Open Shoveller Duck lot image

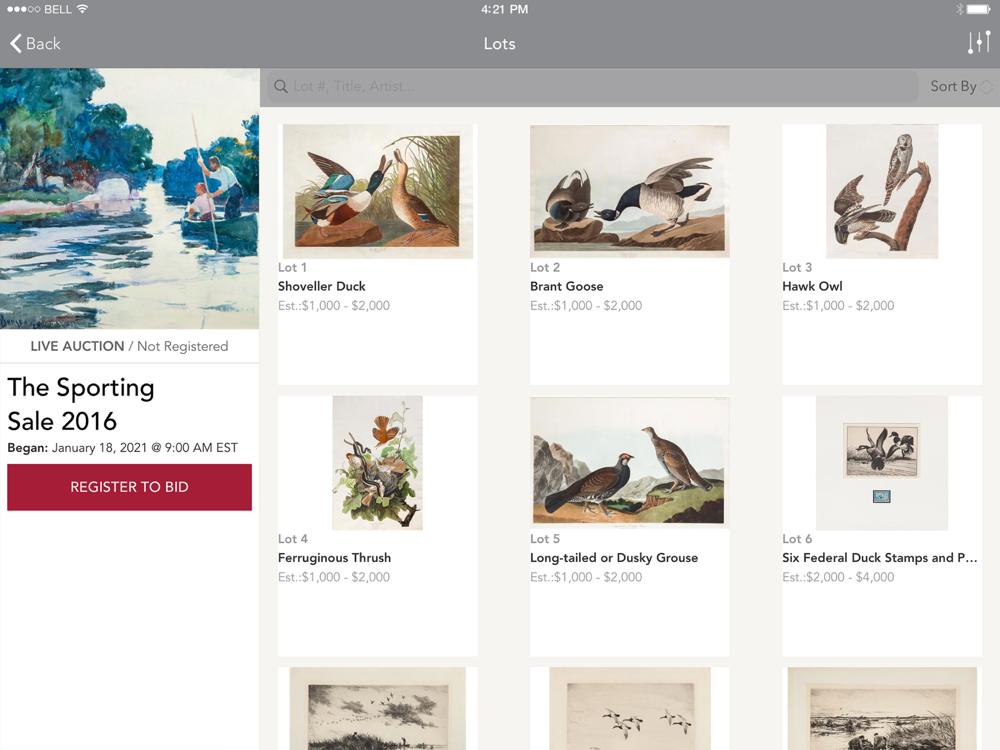pos(378,191)
